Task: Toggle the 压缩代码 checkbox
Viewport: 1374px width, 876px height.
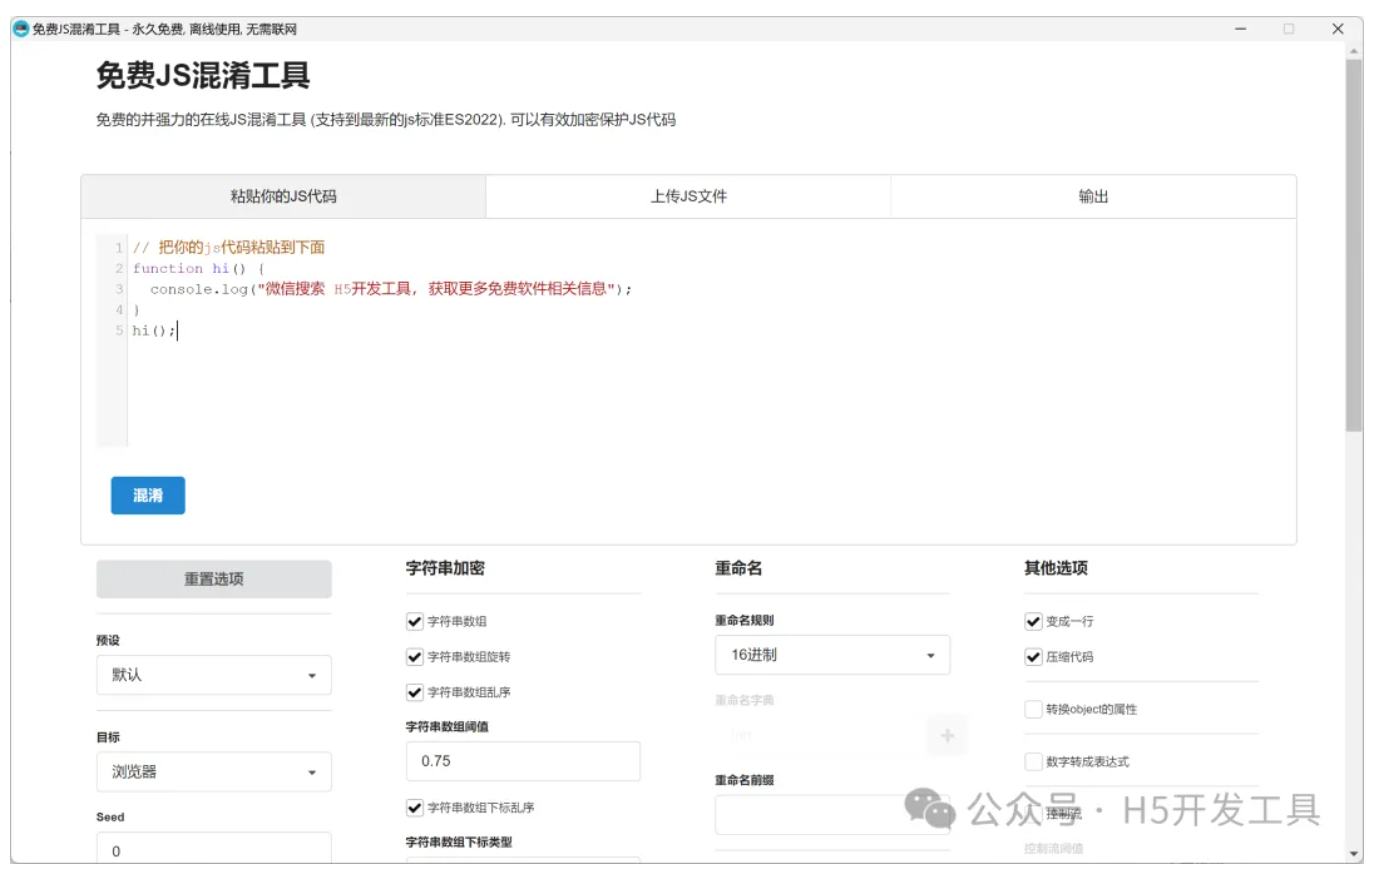Action: pyautogui.click(x=1033, y=657)
